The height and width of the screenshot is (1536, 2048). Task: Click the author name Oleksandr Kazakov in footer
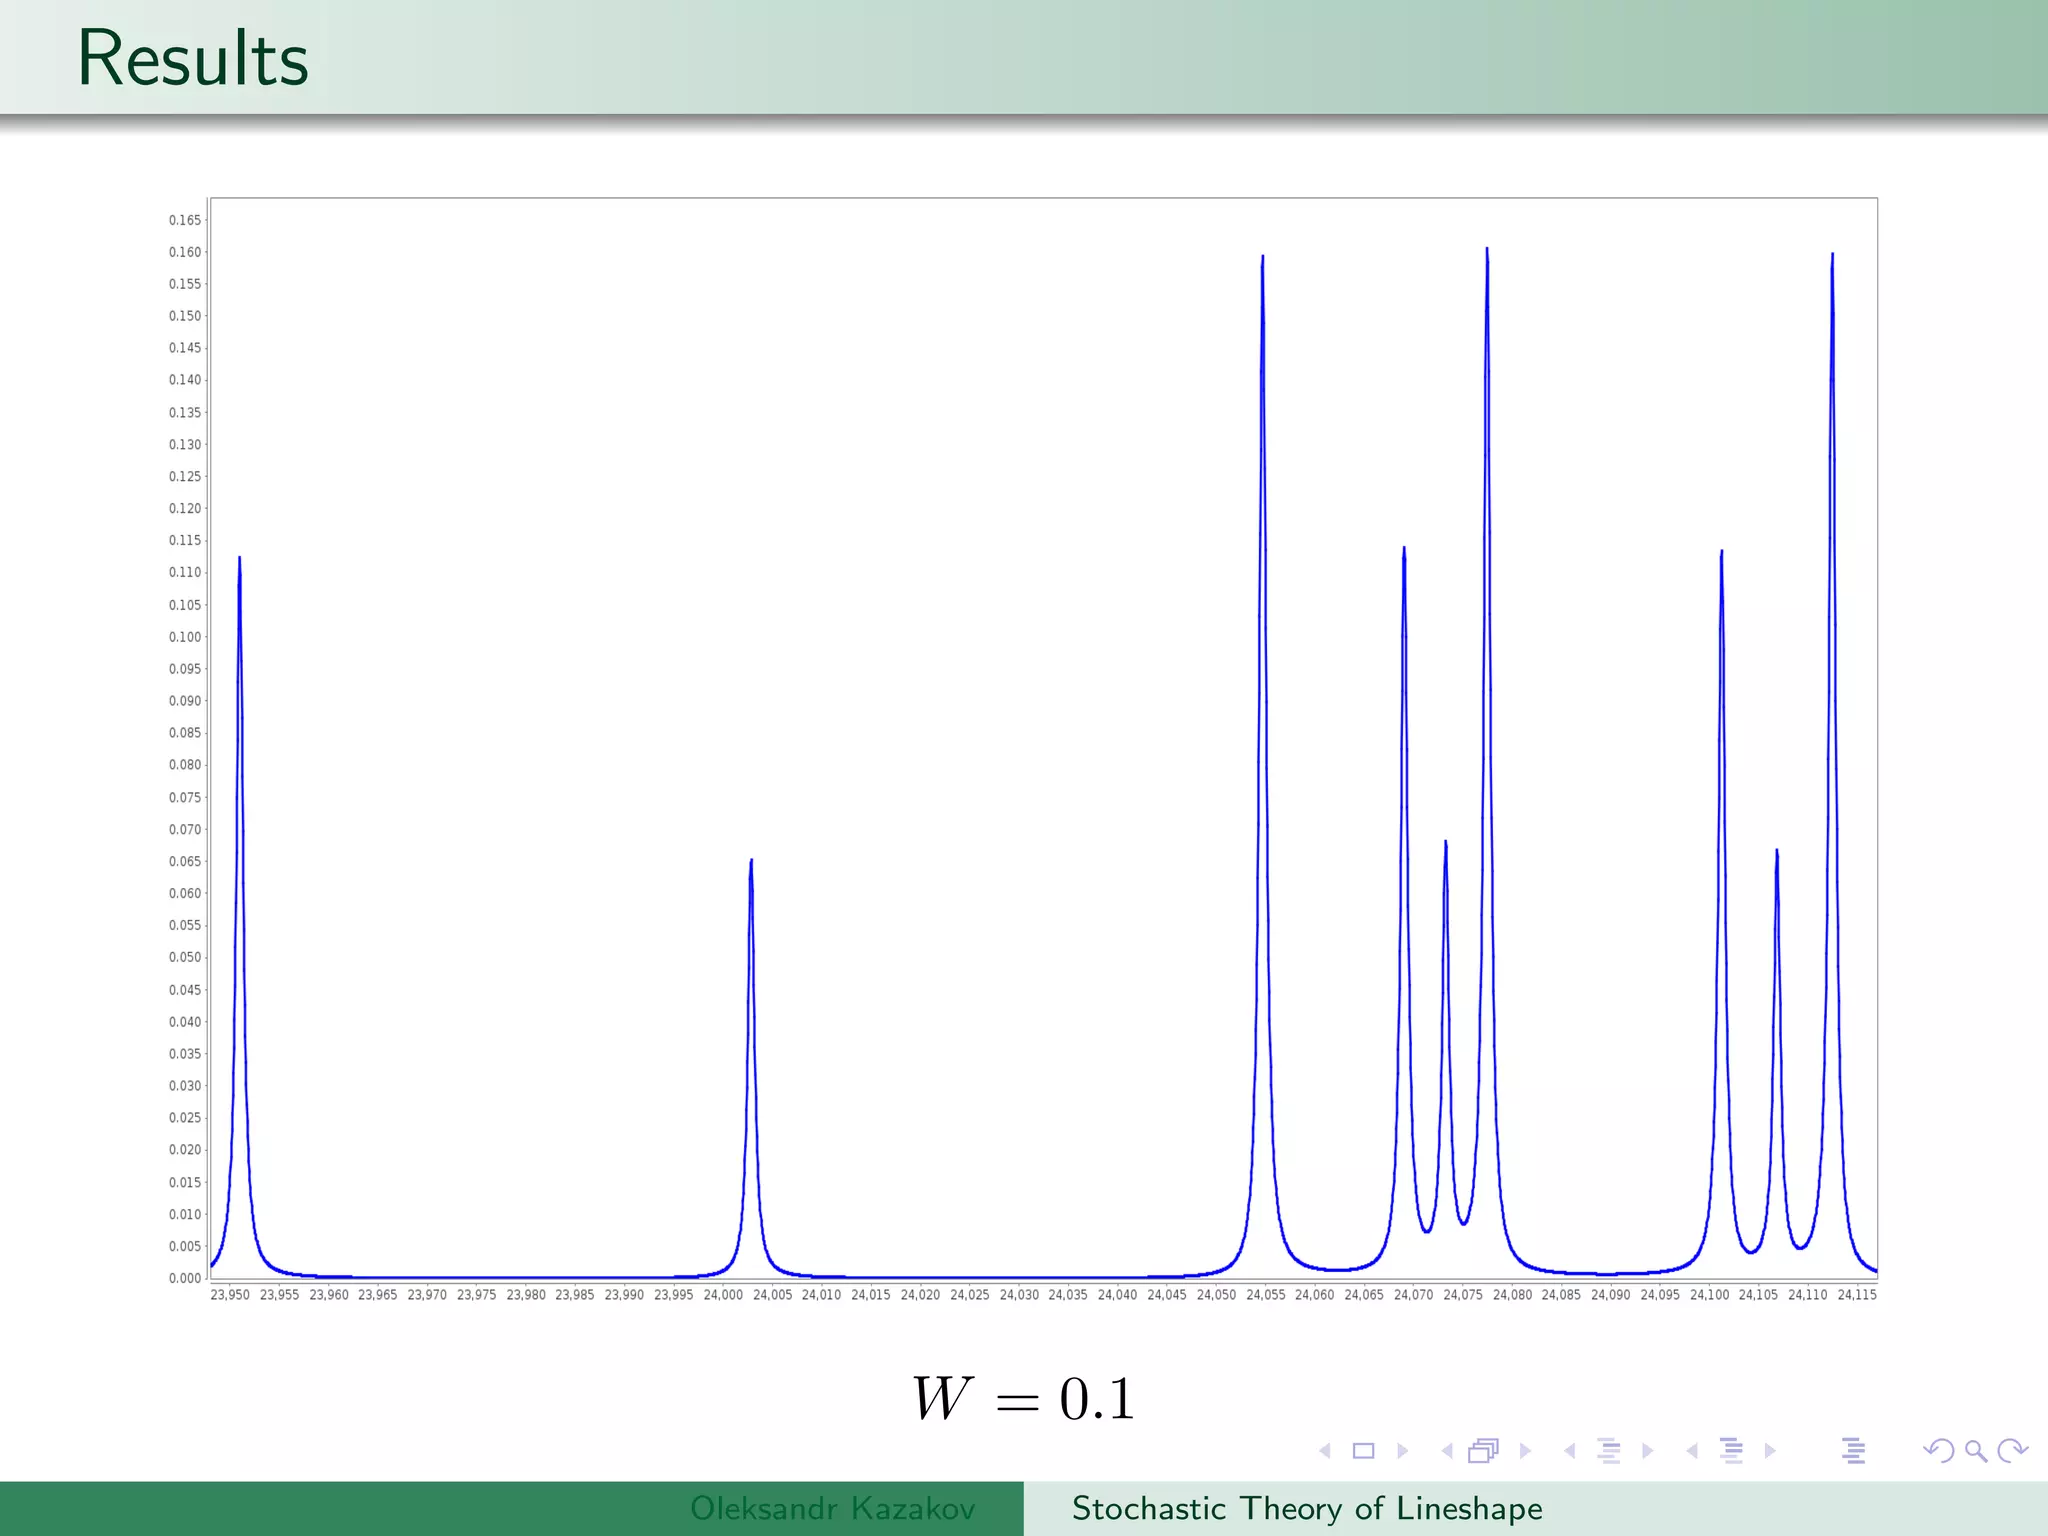[x=832, y=1508]
